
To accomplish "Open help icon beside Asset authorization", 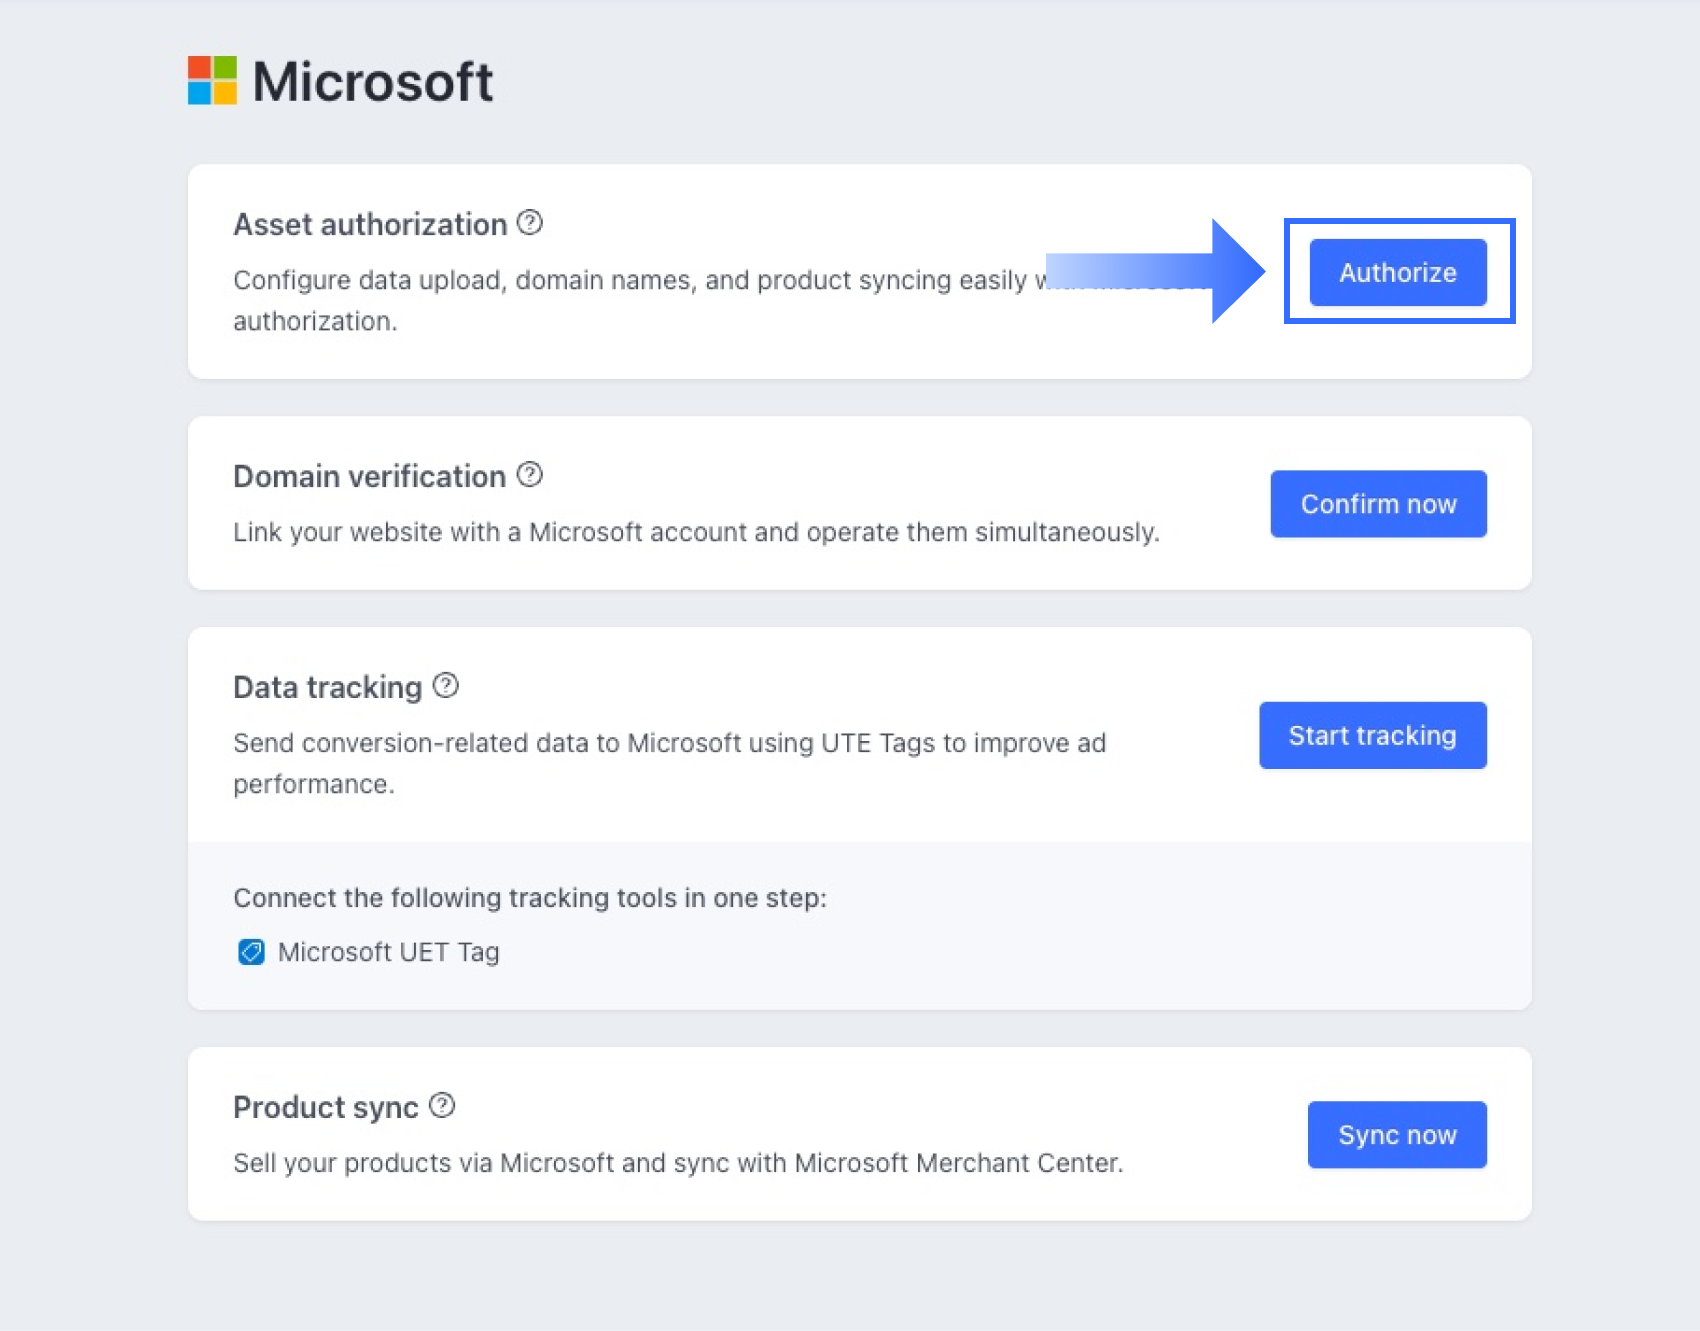I will point(530,223).
